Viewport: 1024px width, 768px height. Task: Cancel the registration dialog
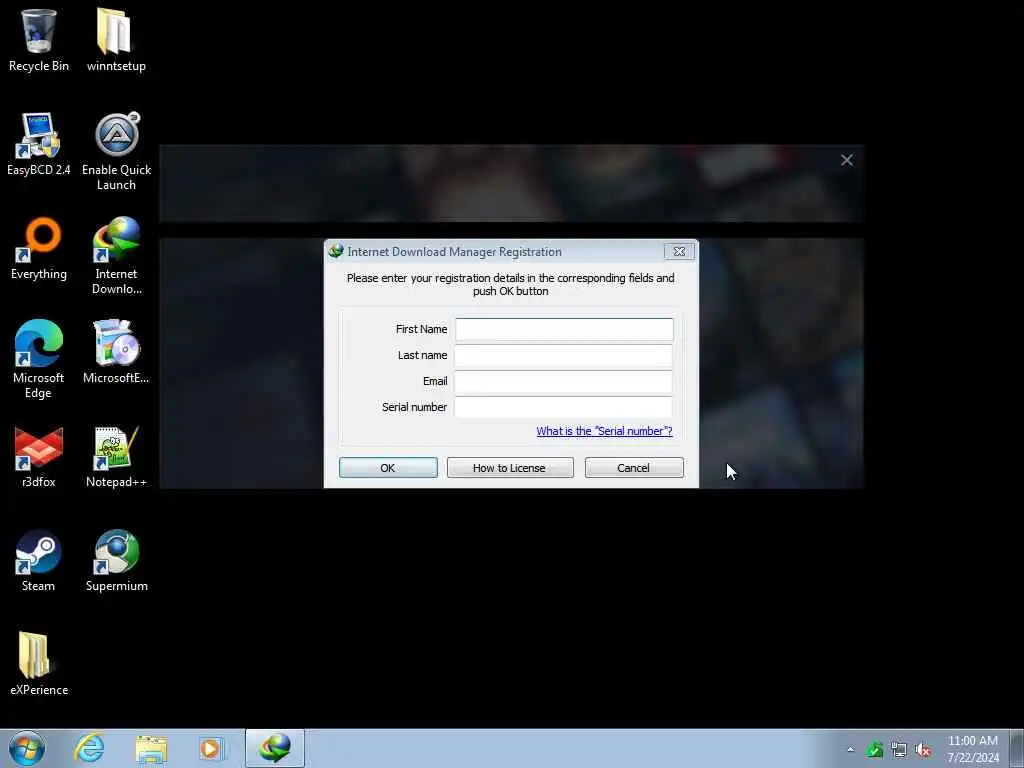click(x=634, y=468)
